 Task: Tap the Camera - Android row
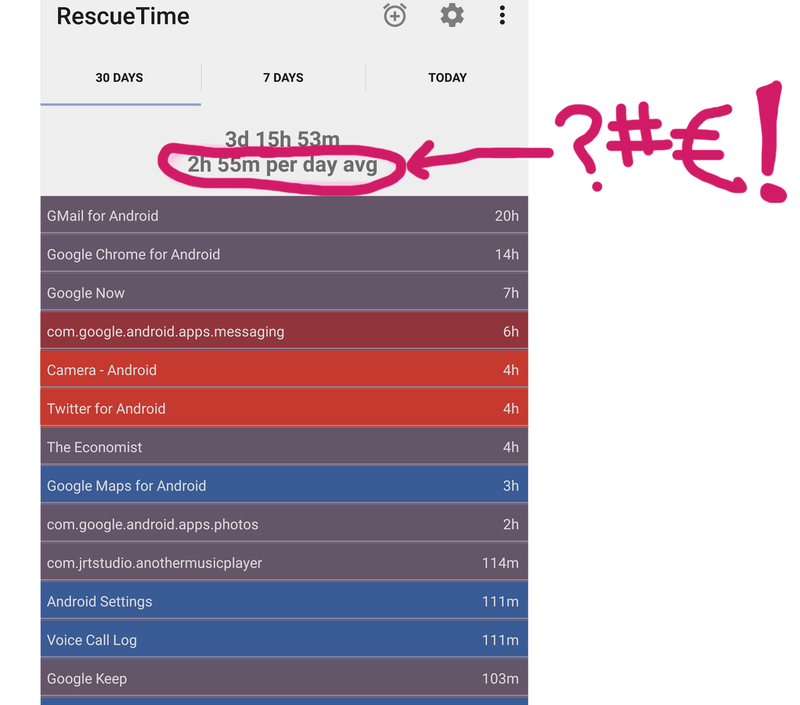(283, 370)
